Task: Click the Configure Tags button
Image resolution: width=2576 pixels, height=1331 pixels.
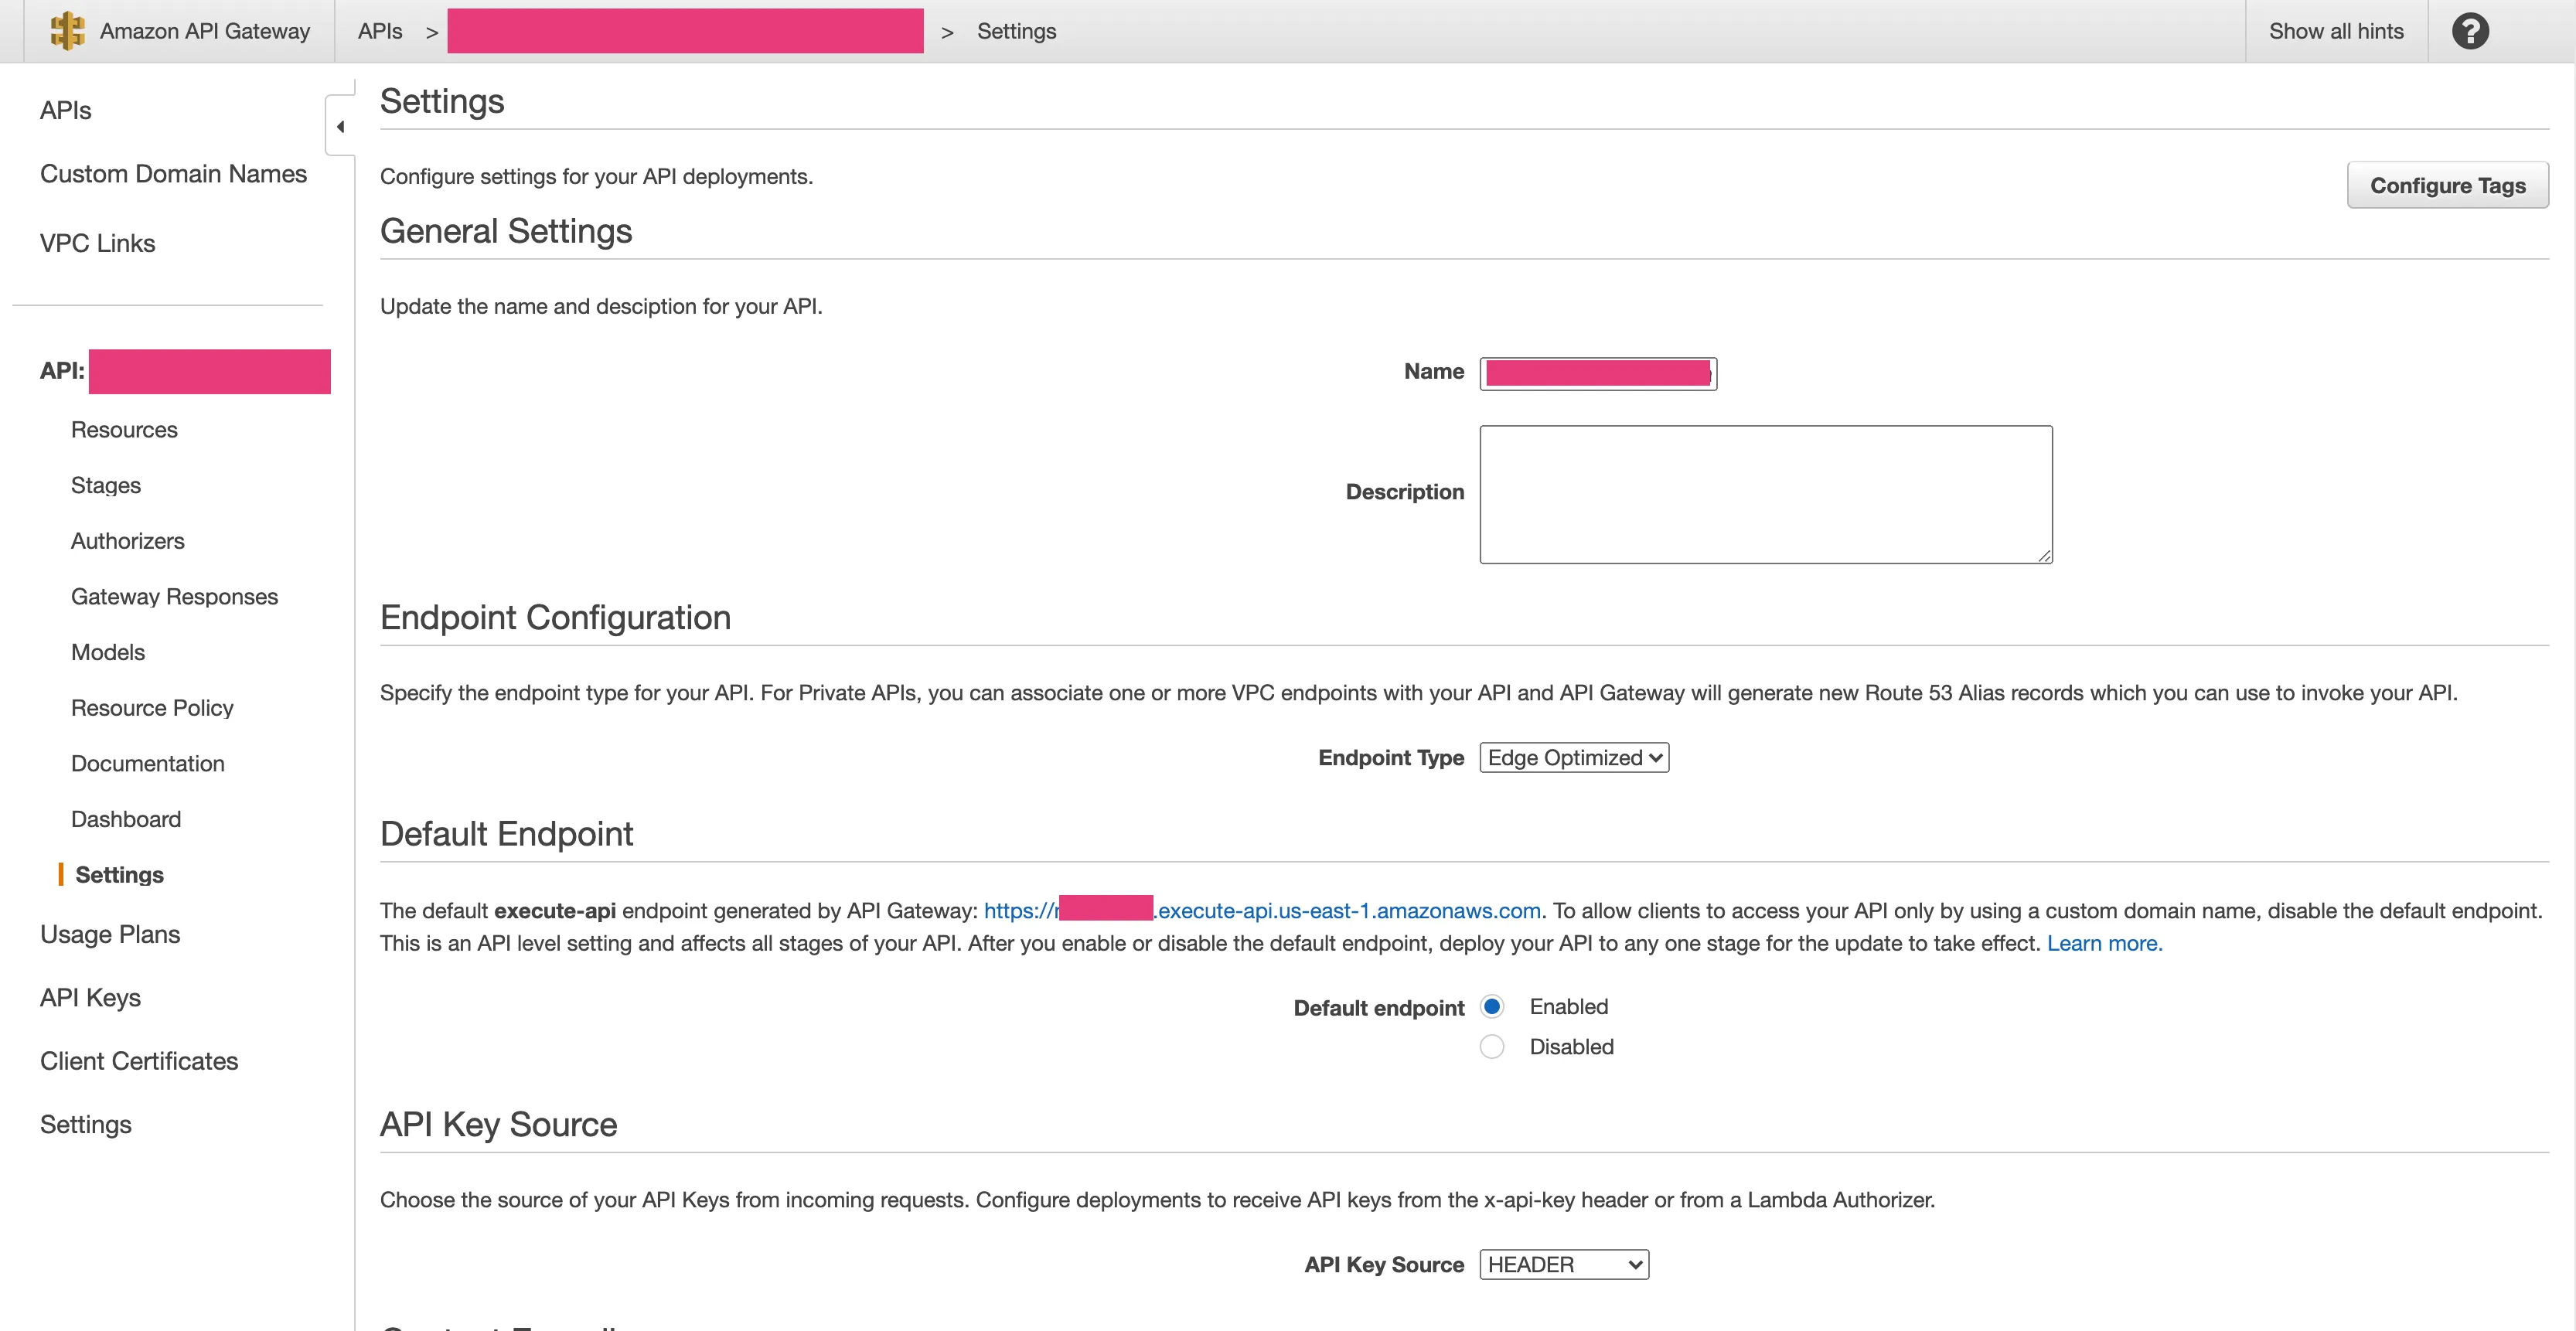Action: (x=2446, y=185)
